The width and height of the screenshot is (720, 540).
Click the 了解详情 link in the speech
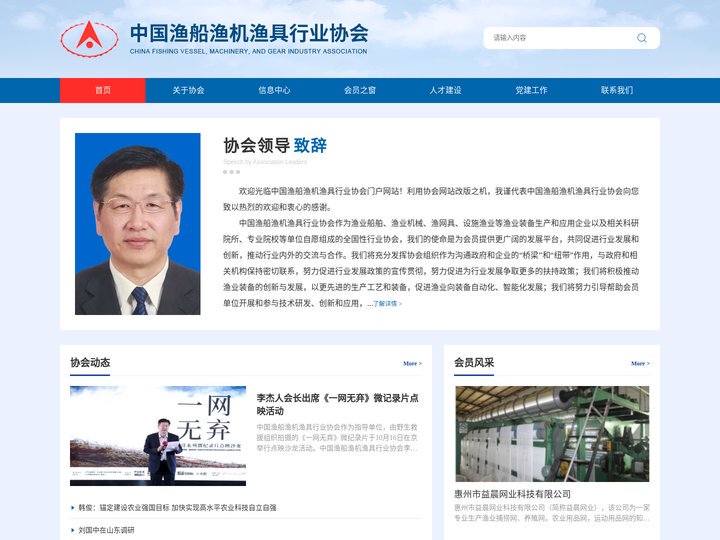tap(387, 304)
